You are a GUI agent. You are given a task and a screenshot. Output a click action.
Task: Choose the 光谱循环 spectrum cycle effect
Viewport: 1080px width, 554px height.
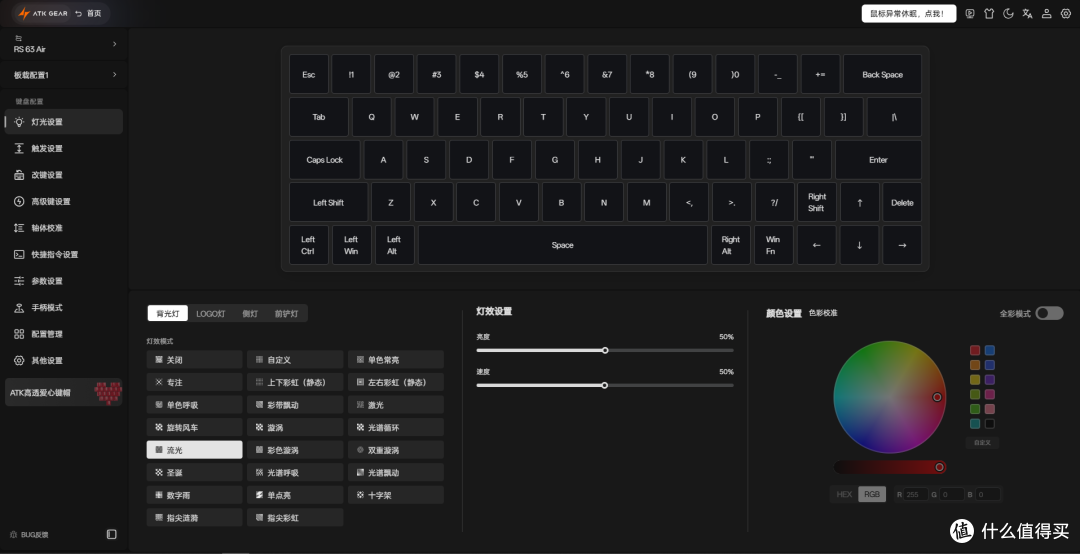[x=395, y=427]
